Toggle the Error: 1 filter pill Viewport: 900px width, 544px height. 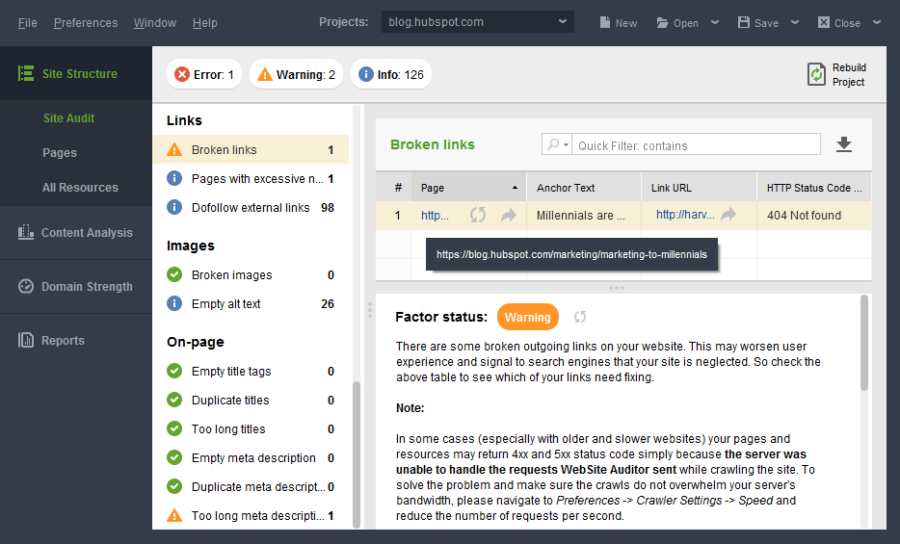(x=204, y=75)
